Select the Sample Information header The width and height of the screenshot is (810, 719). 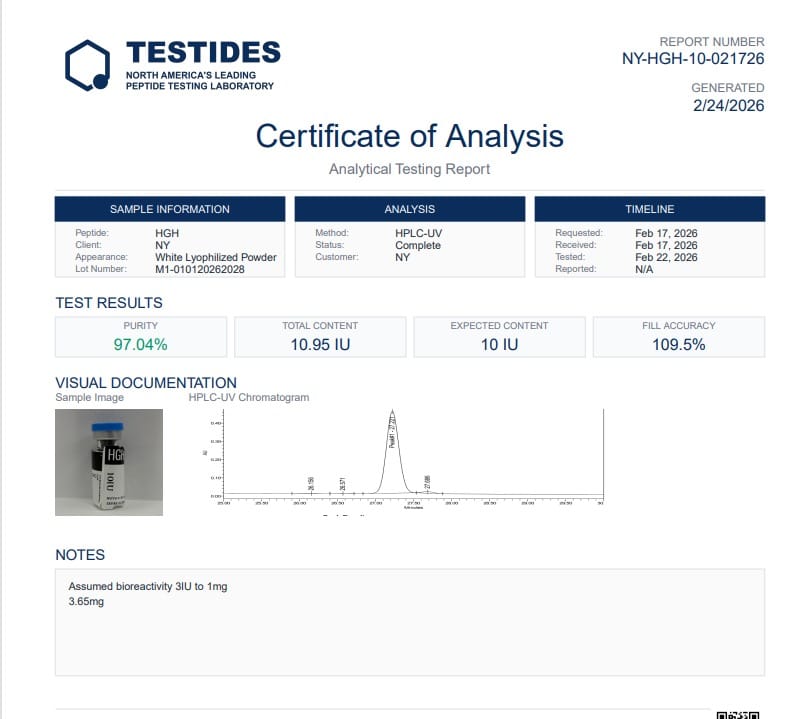169,209
